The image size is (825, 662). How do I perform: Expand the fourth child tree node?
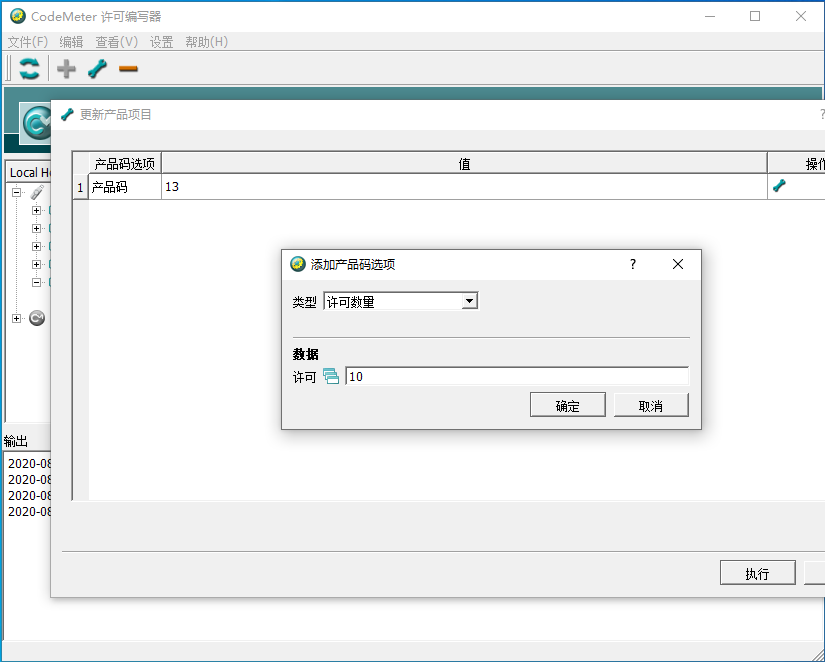pos(36,264)
